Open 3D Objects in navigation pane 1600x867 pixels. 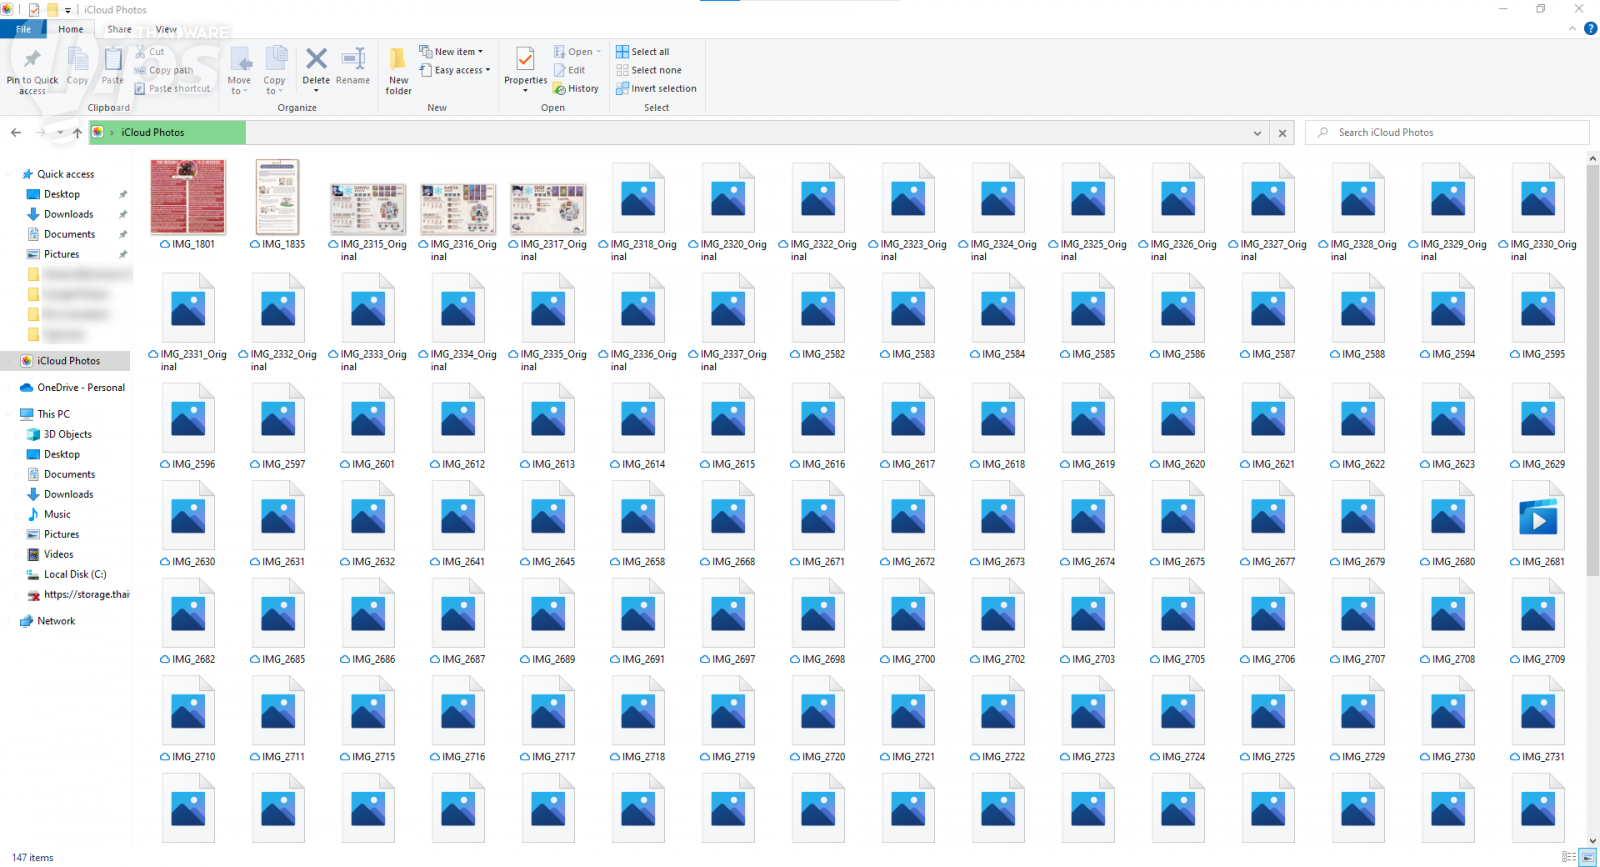pyautogui.click(x=67, y=434)
